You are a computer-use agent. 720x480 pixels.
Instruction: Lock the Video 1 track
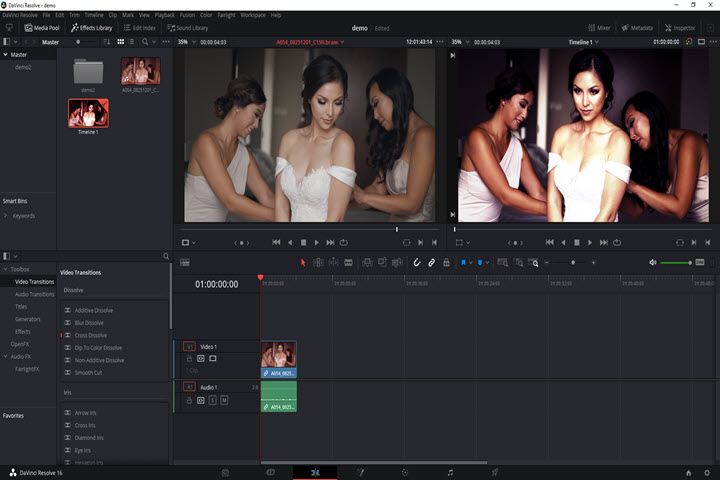[x=189, y=358]
